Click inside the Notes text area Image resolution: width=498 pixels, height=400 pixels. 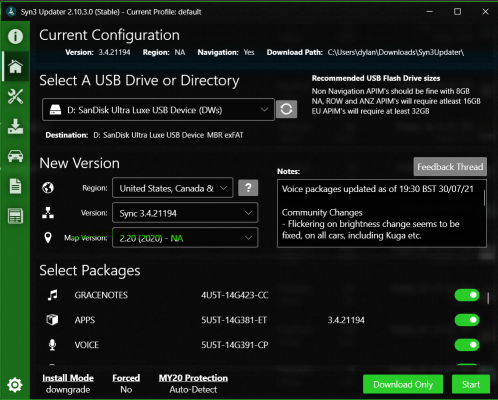point(382,213)
